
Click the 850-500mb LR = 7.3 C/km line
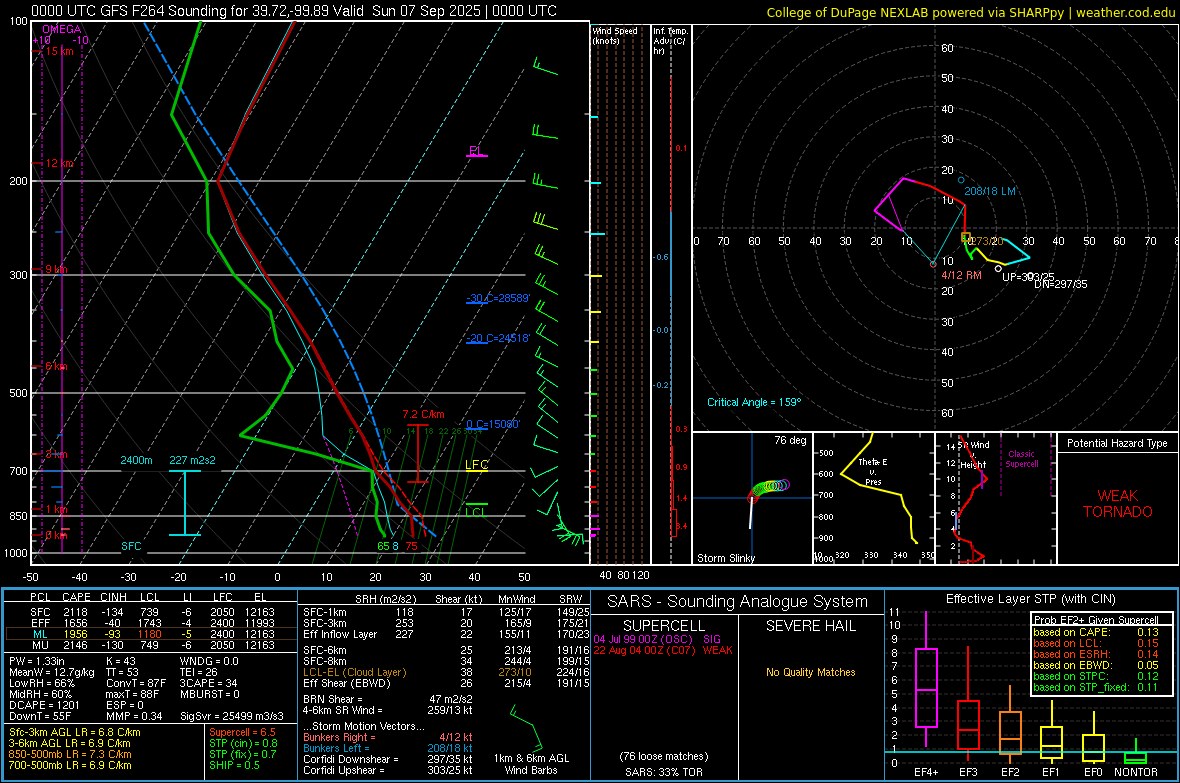point(70,754)
